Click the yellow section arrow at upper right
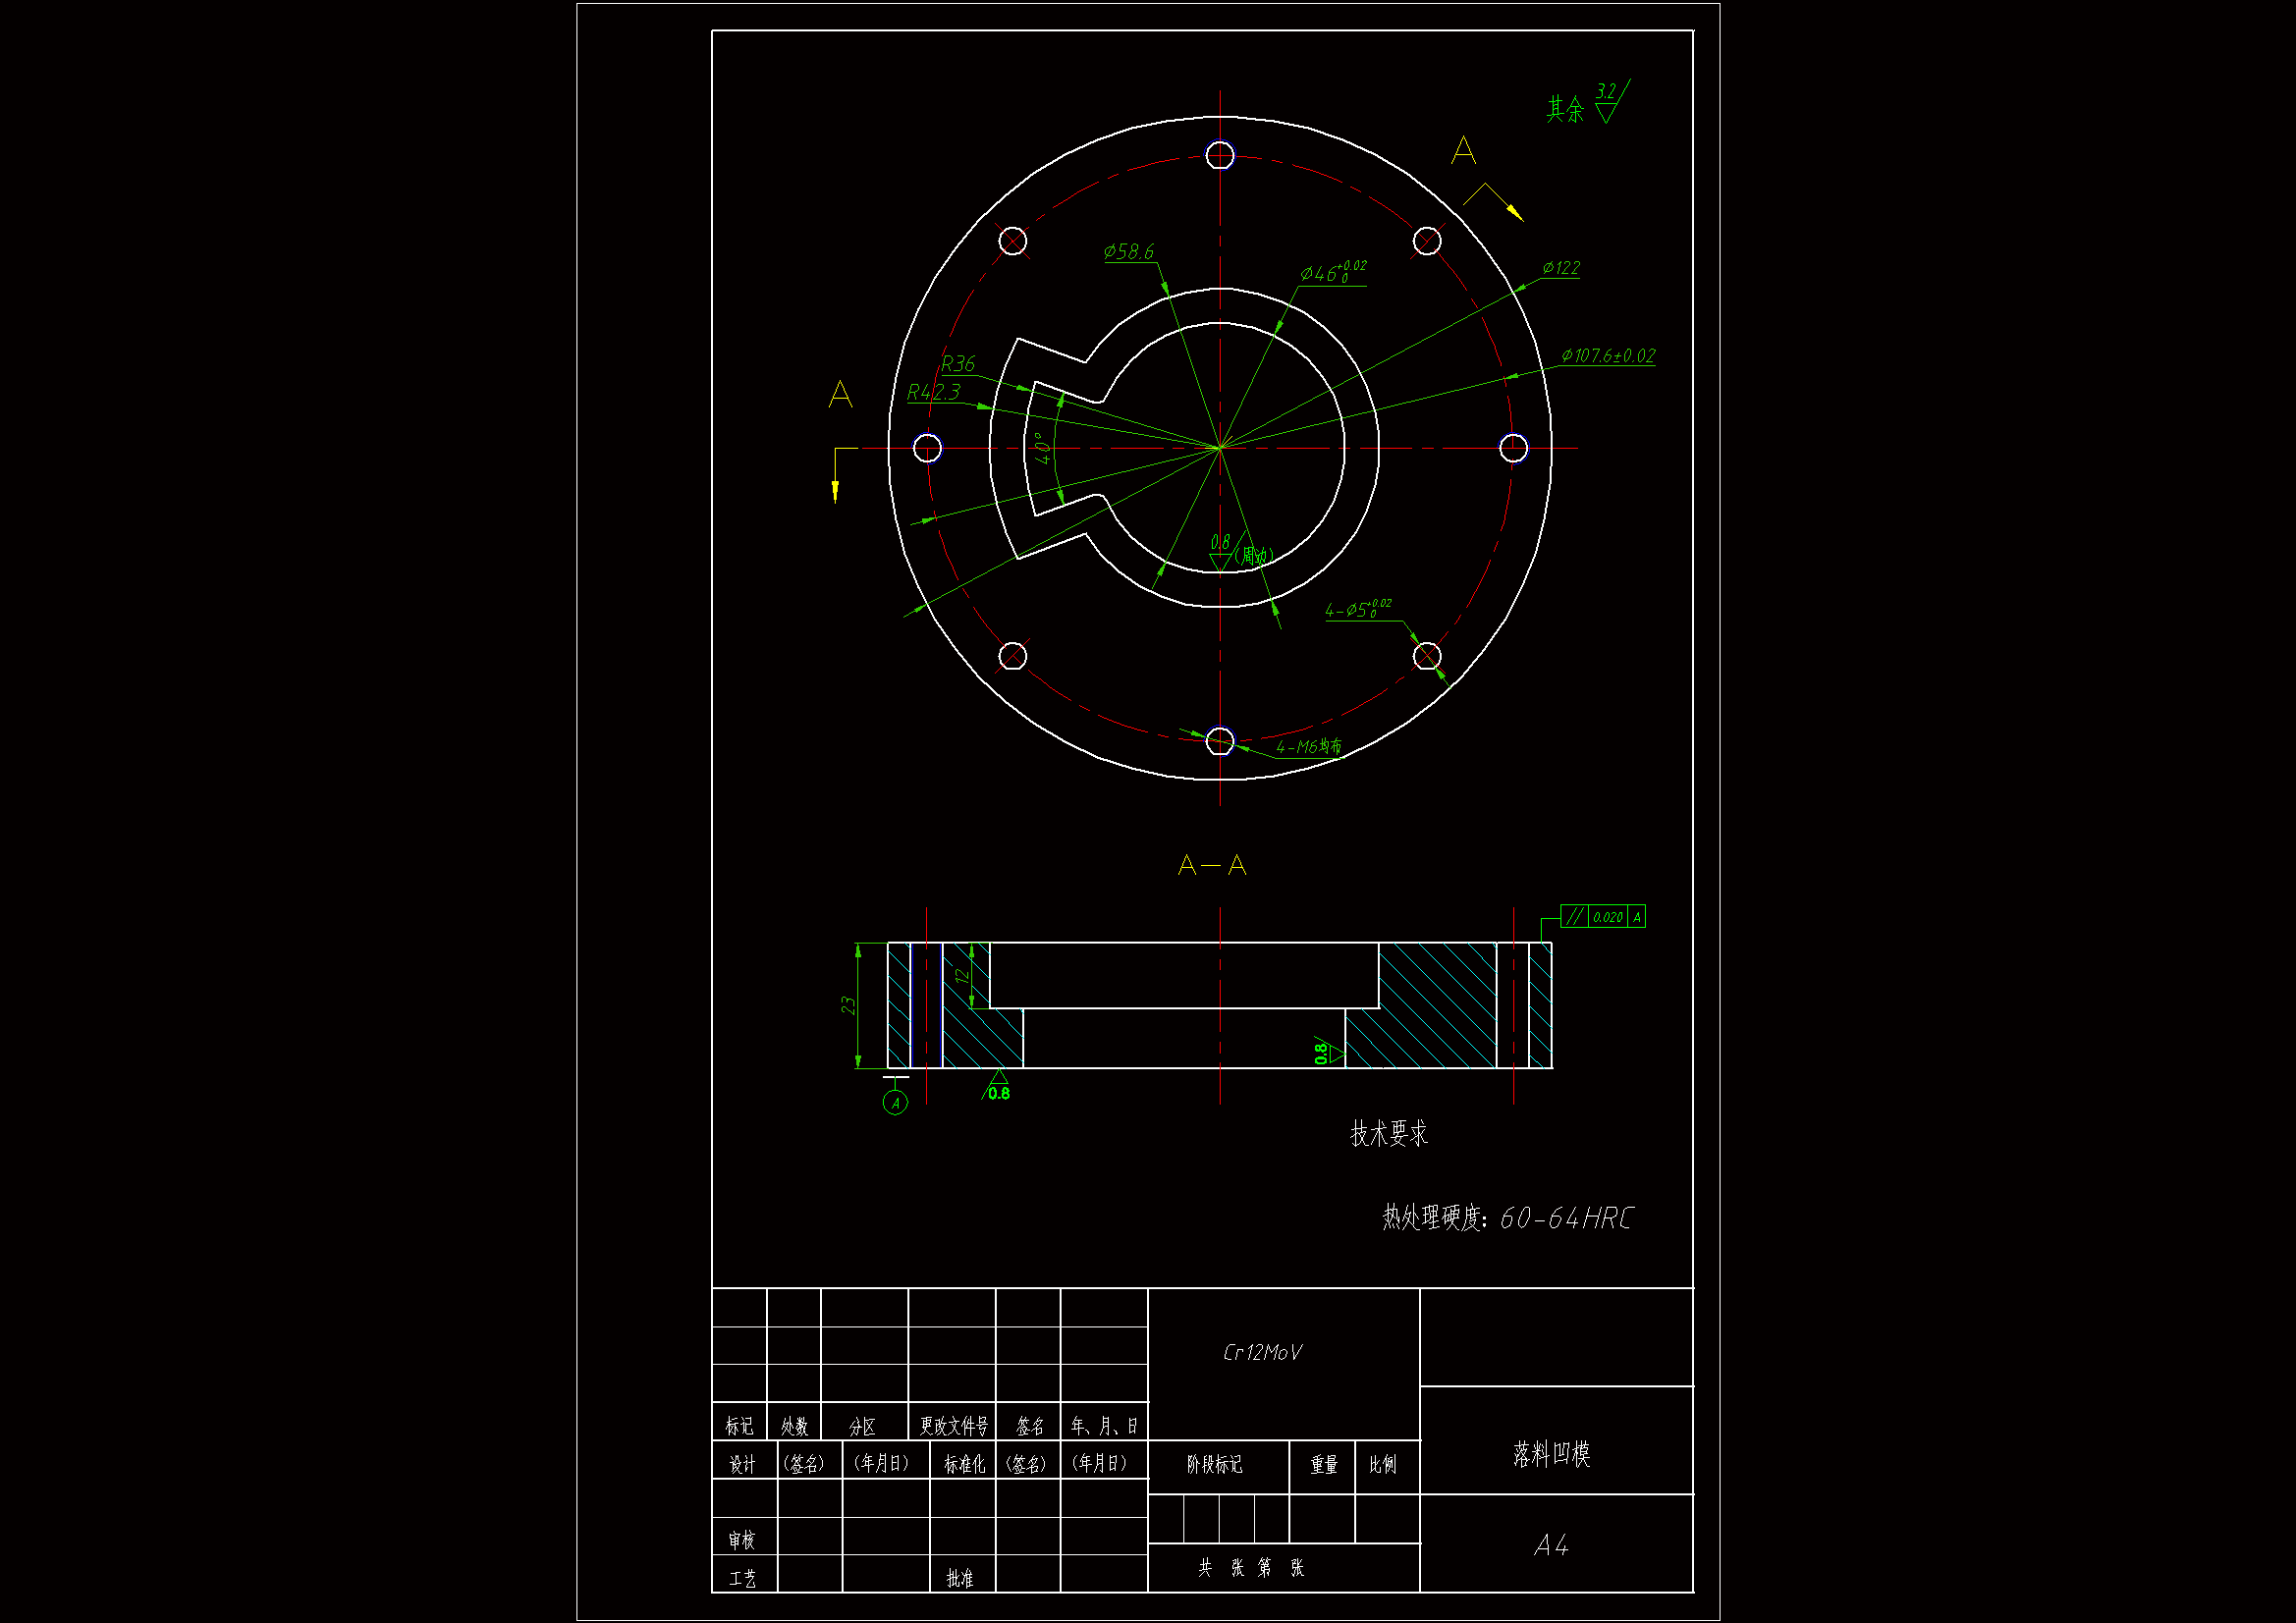Screen dimensions: 2296x1623 [1513, 211]
